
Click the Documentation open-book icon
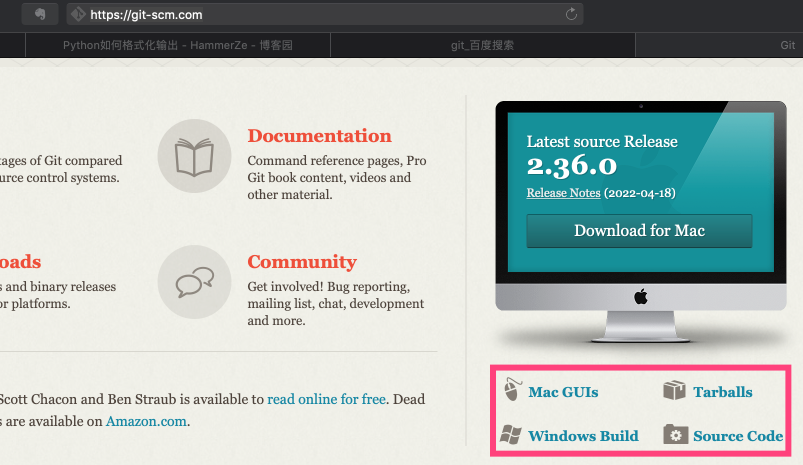(194, 156)
